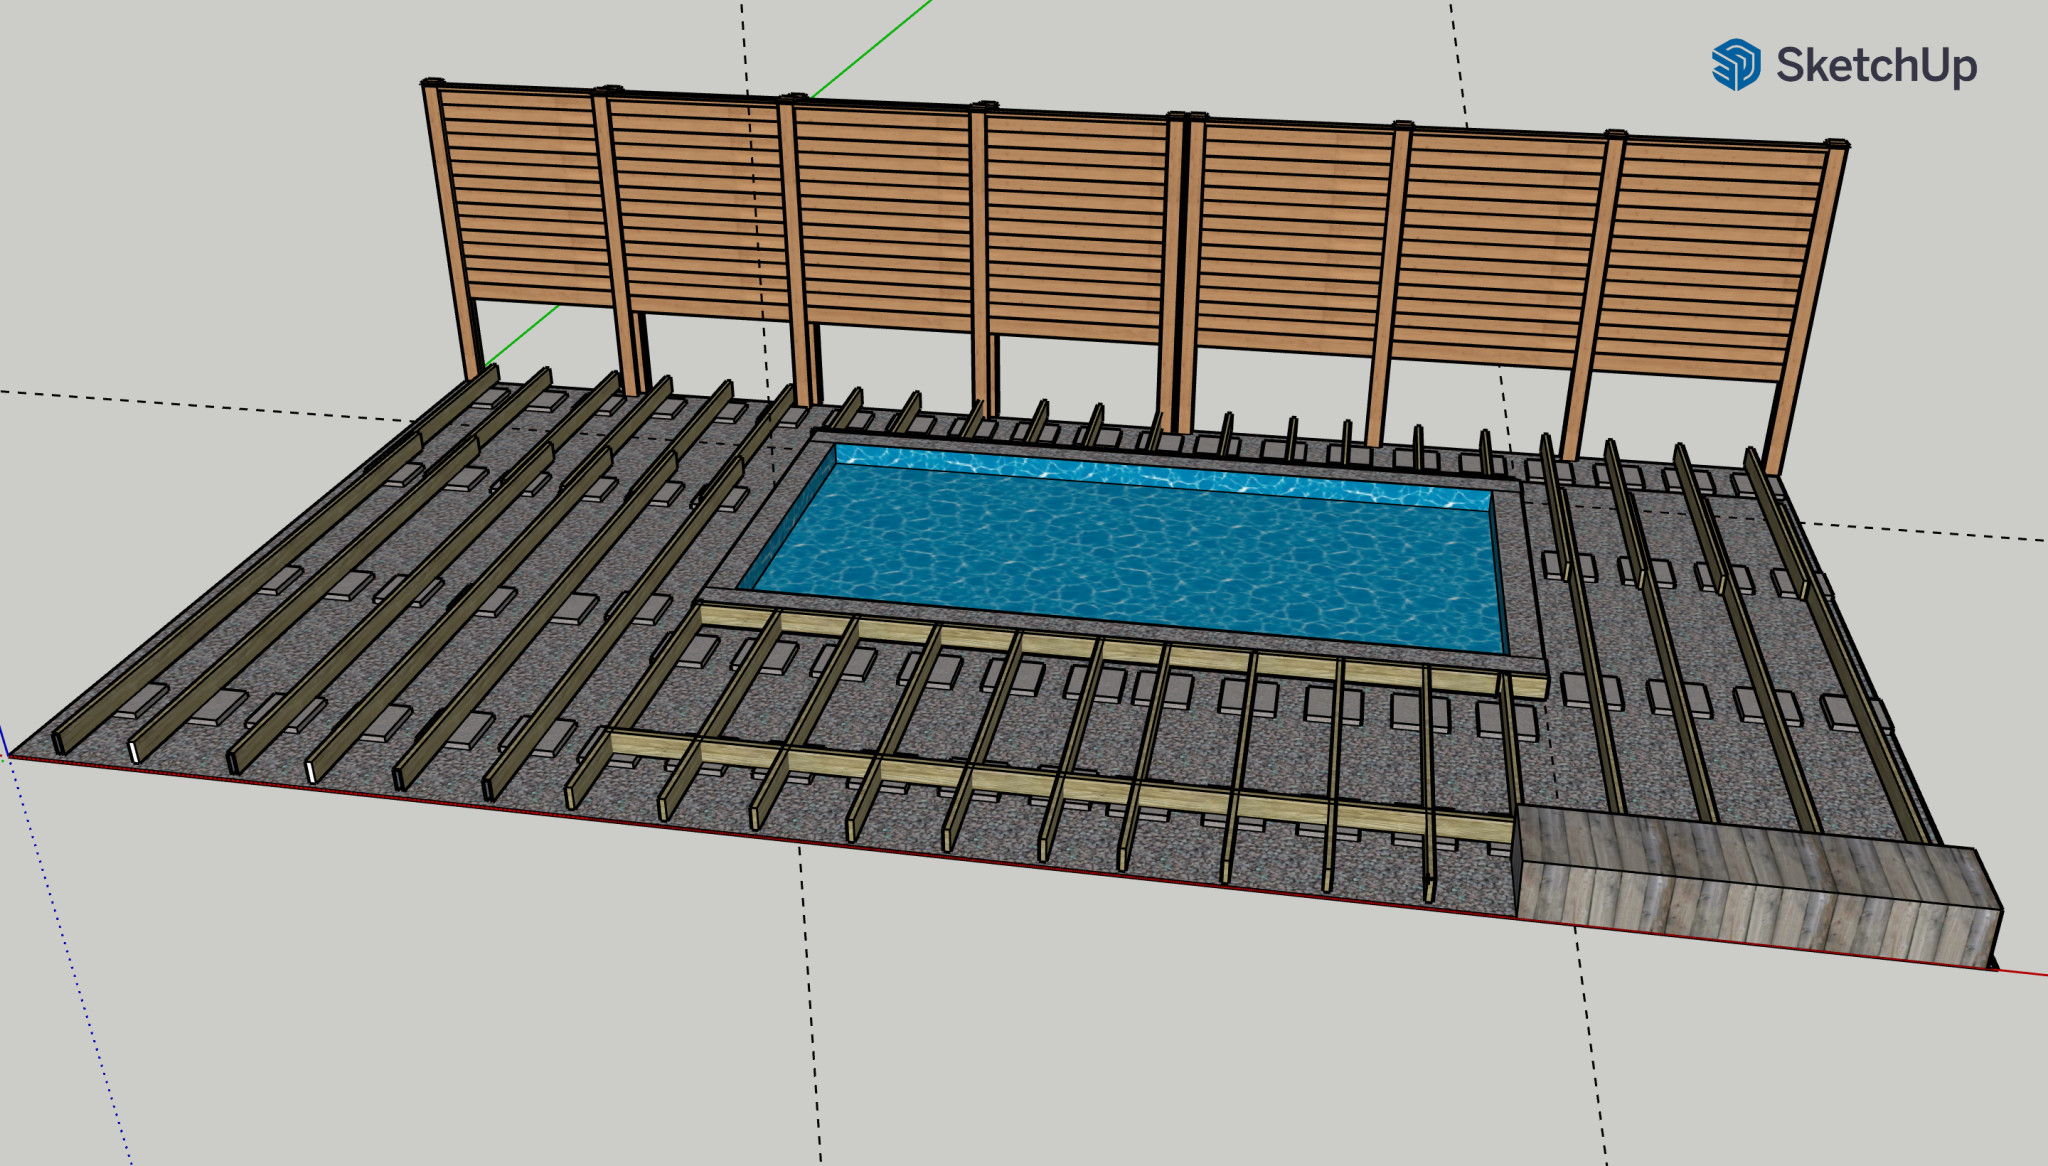Click the SketchUp wordmark text

point(1876,66)
